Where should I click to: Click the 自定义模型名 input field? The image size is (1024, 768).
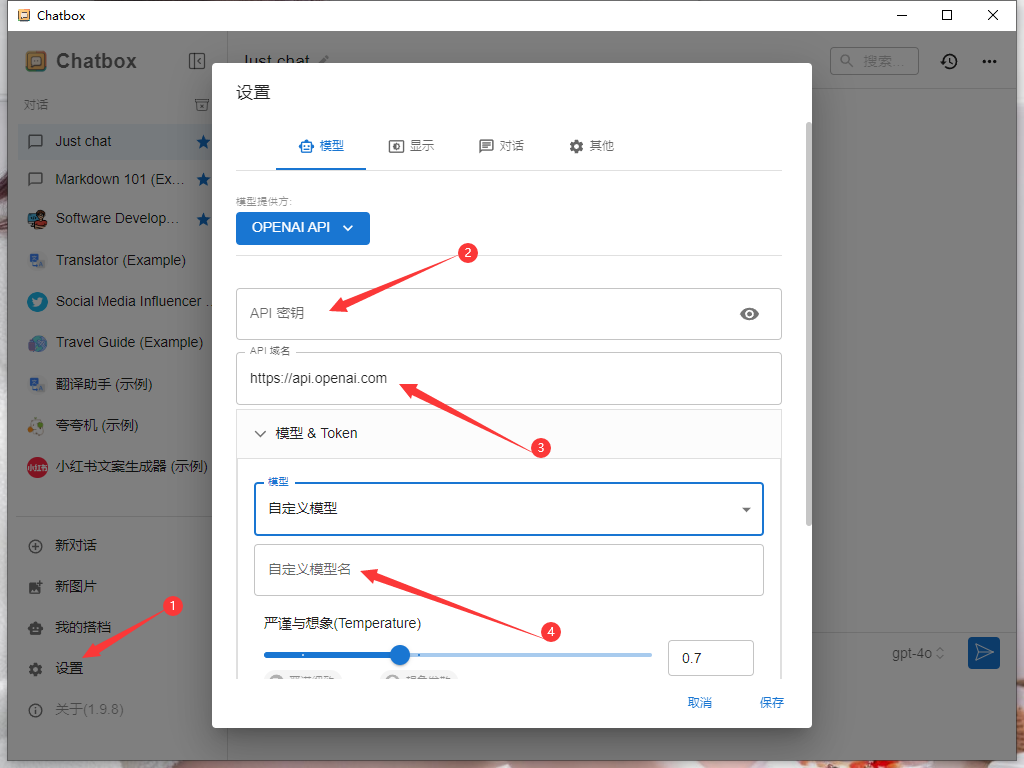point(509,570)
